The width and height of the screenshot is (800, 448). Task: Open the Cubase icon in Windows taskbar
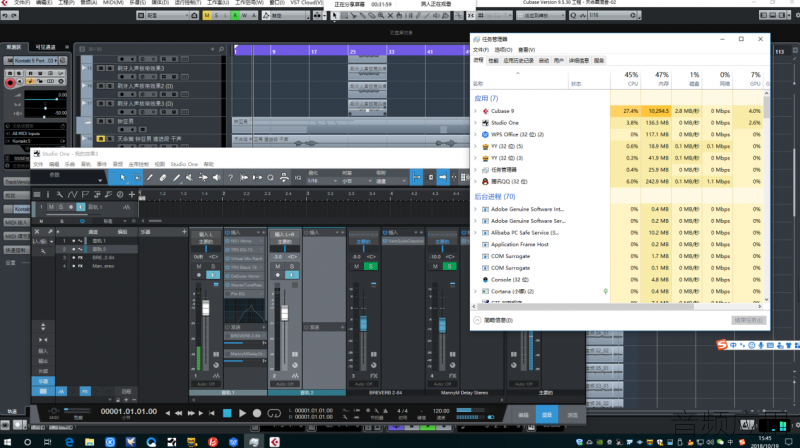coord(274,442)
